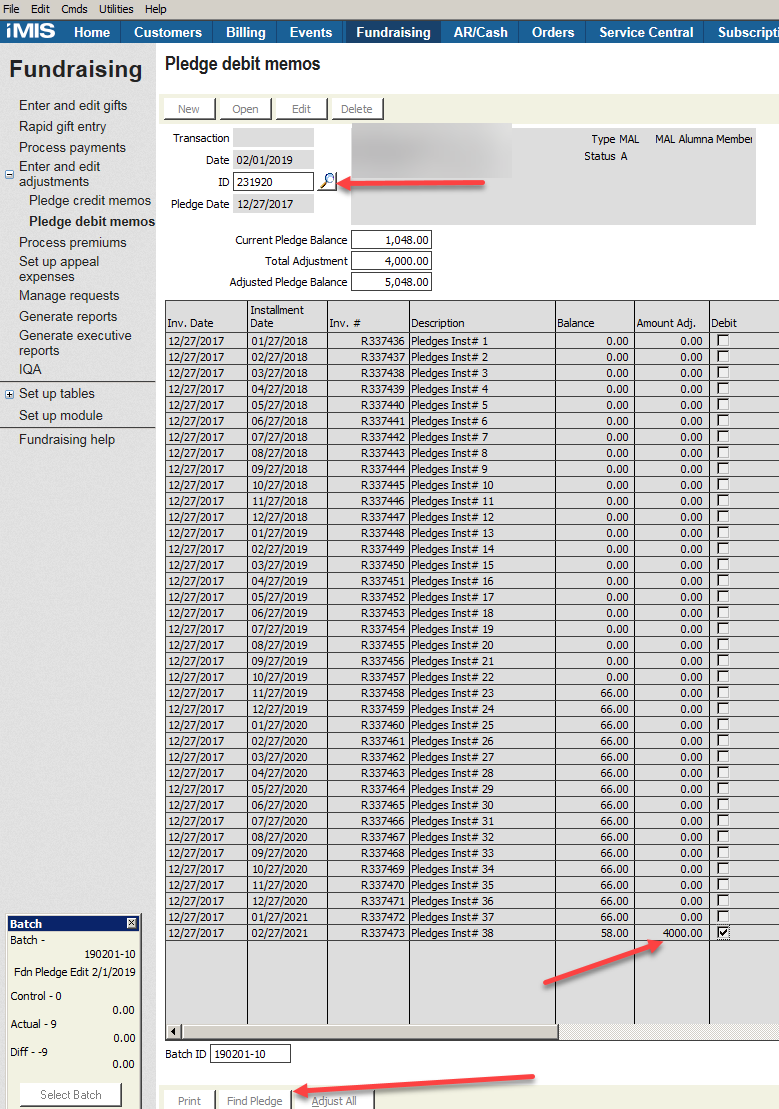
Task: Click the Adjust All button
Action: [334, 1100]
